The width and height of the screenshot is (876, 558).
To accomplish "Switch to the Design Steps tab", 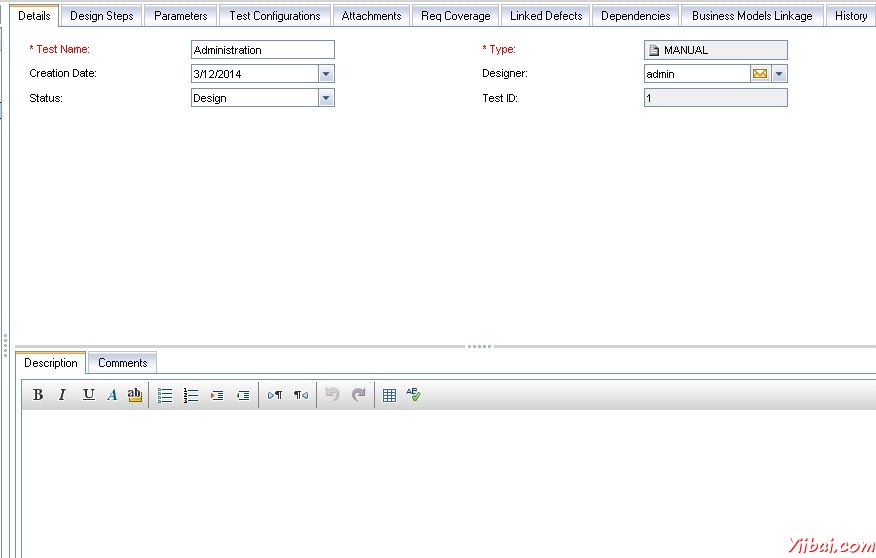I will click(101, 16).
